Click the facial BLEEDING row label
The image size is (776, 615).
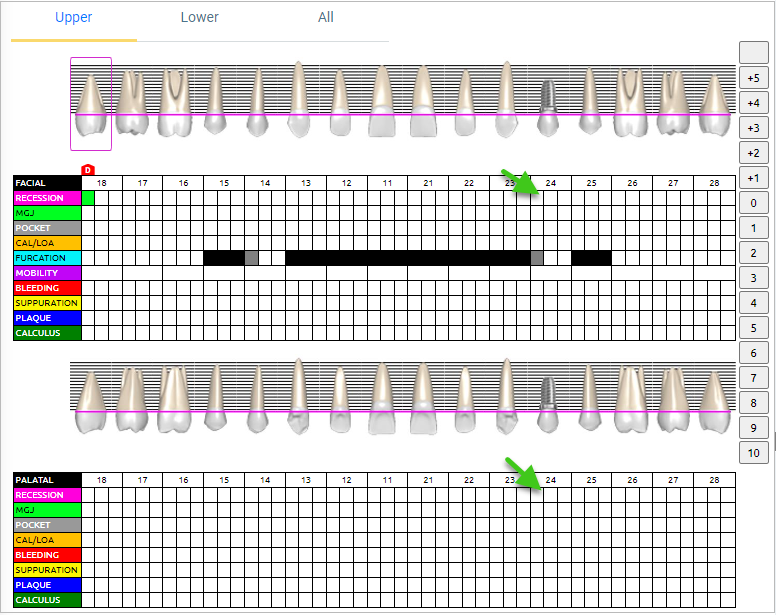click(x=47, y=288)
